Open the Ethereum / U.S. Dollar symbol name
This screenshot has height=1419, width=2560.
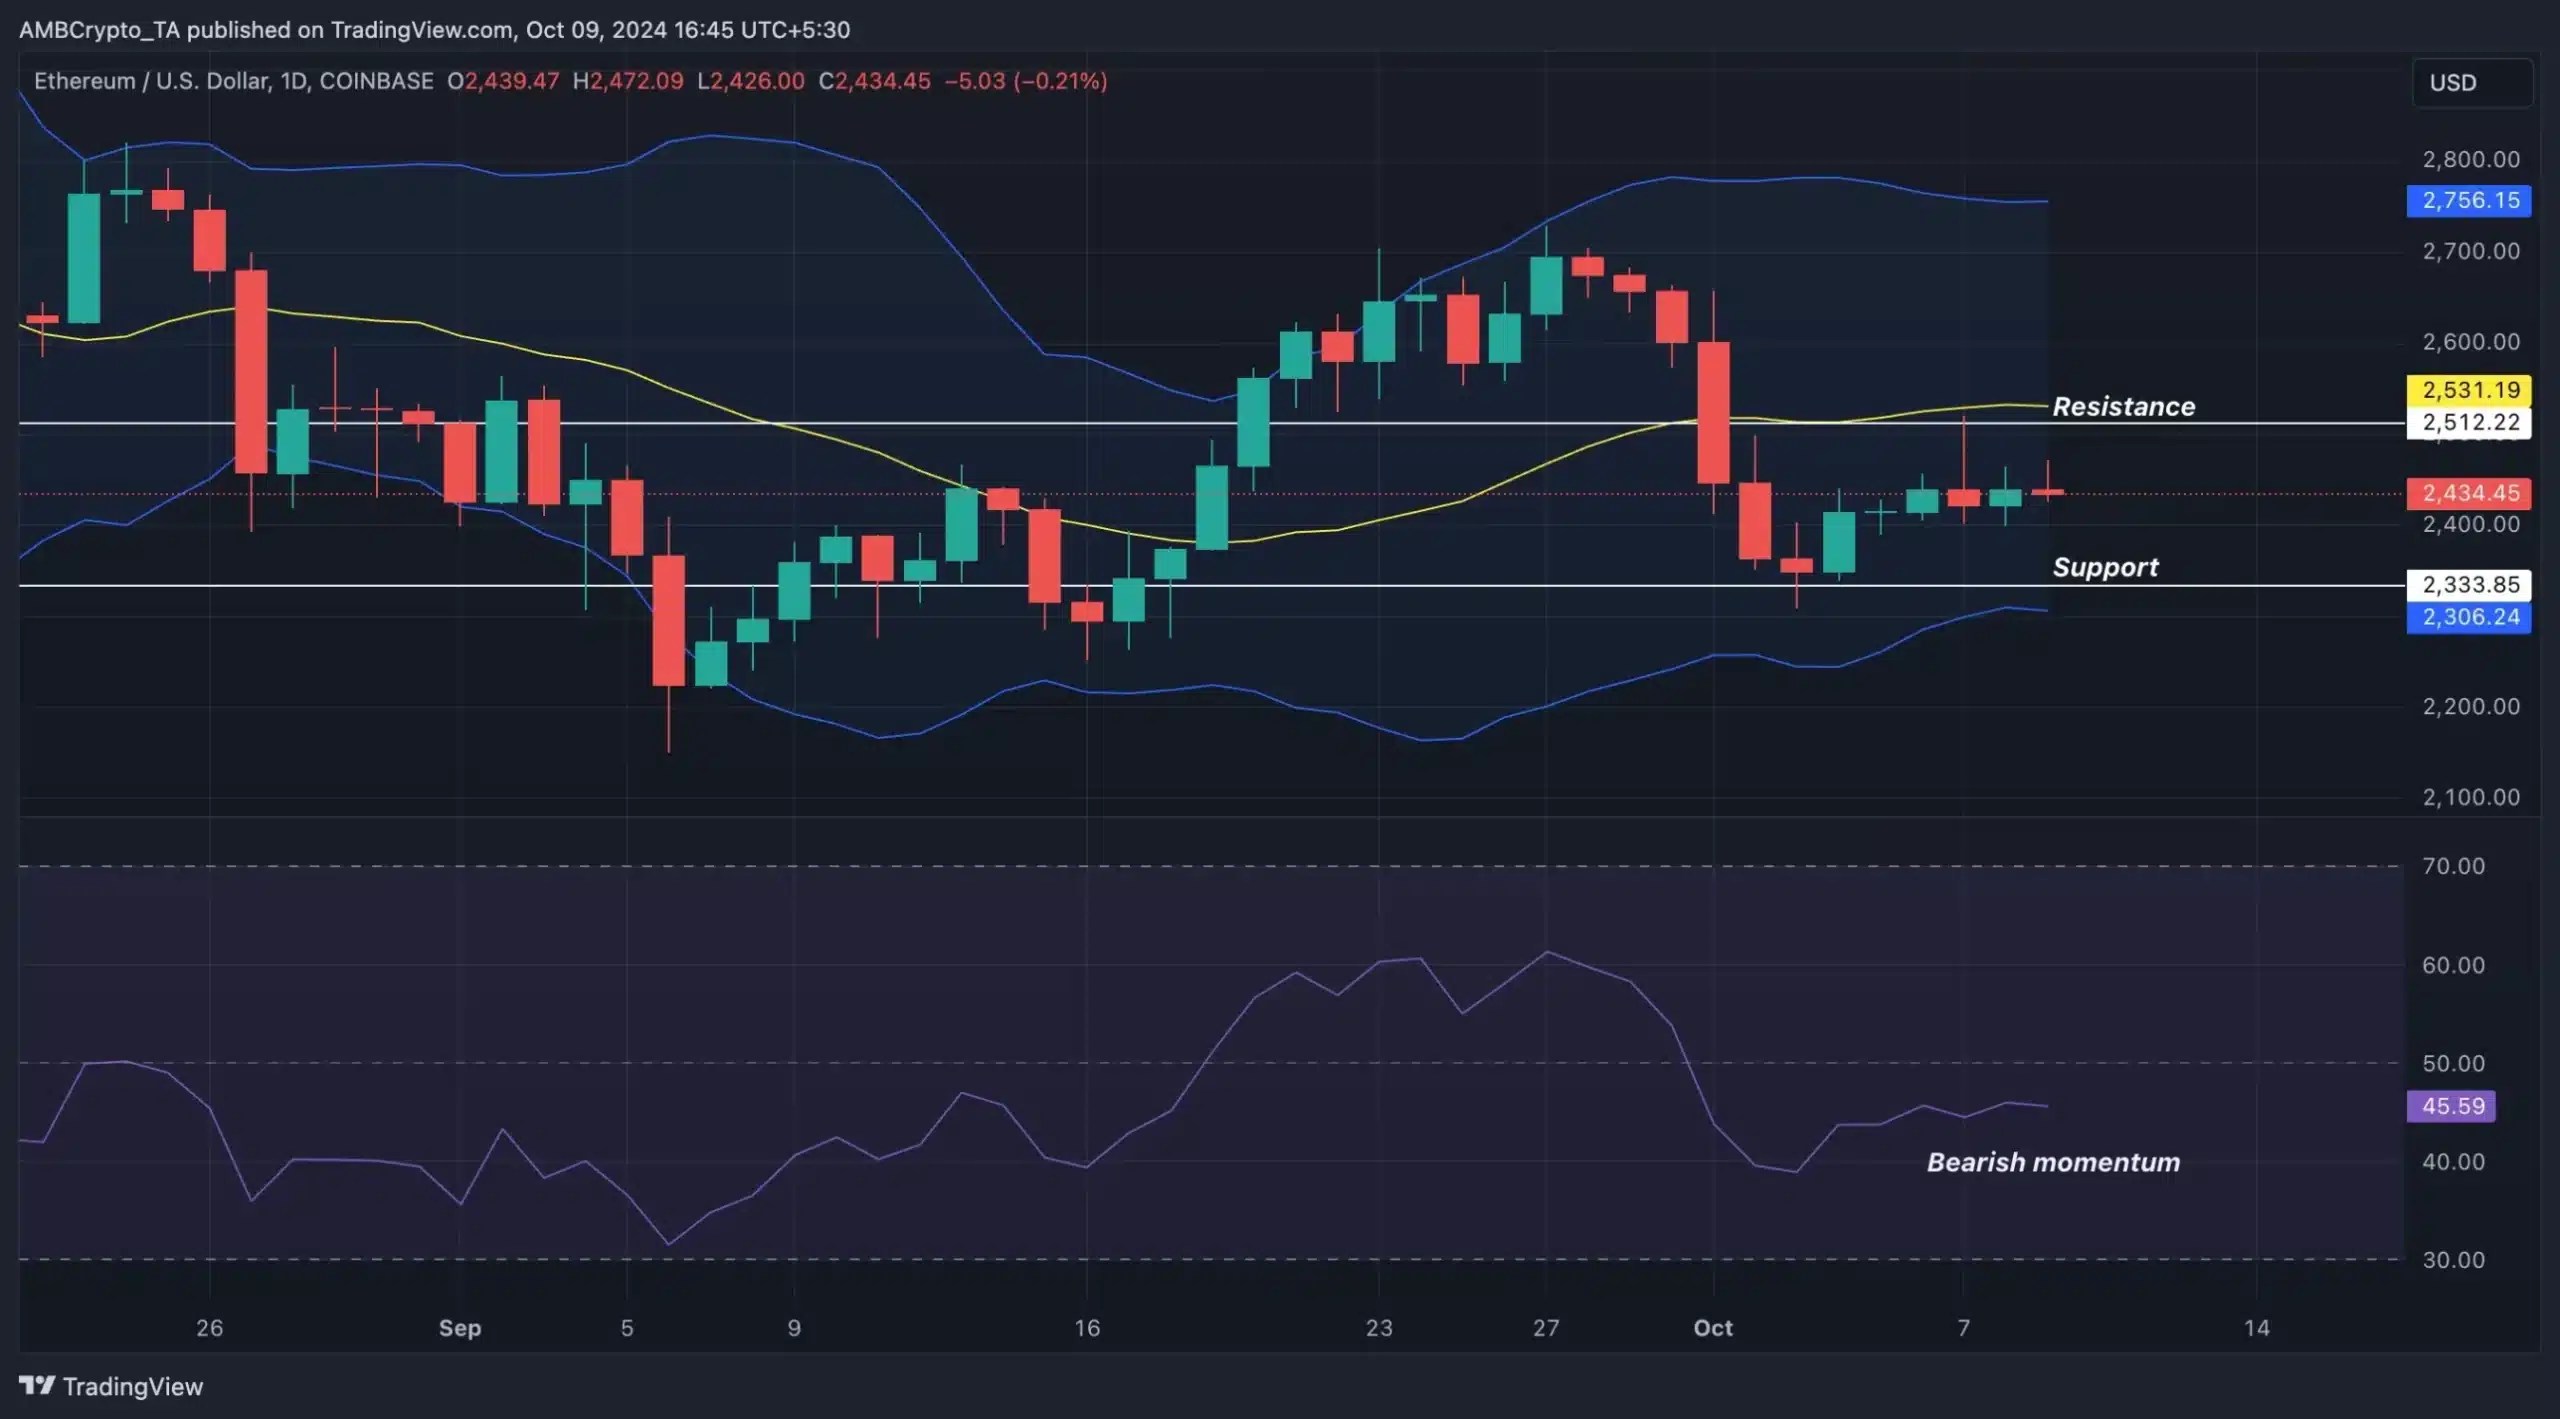[150, 82]
